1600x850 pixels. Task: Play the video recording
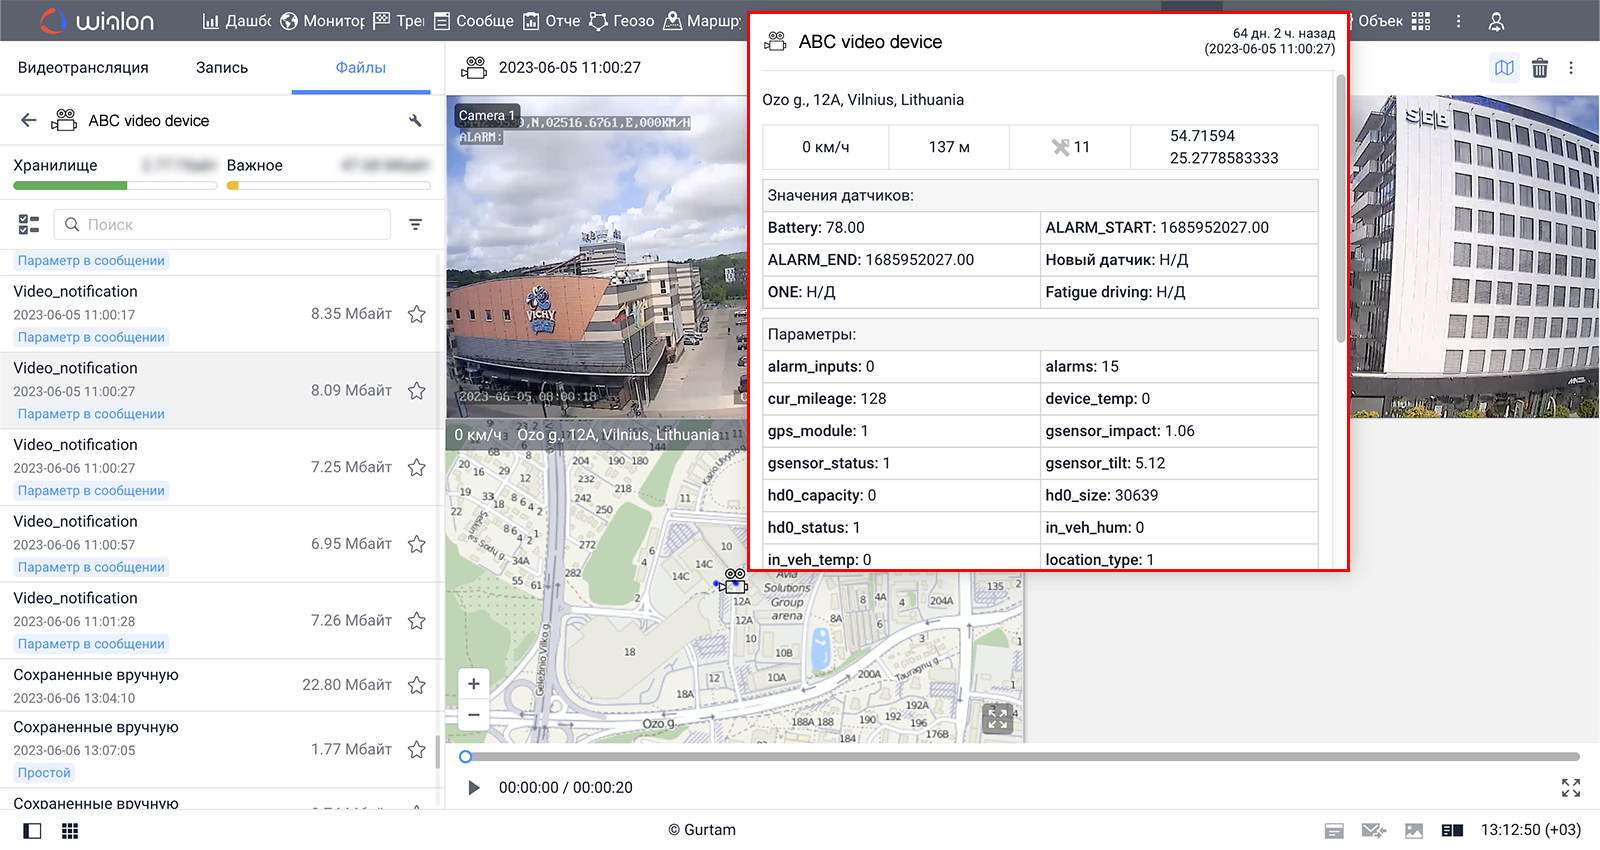click(x=473, y=788)
